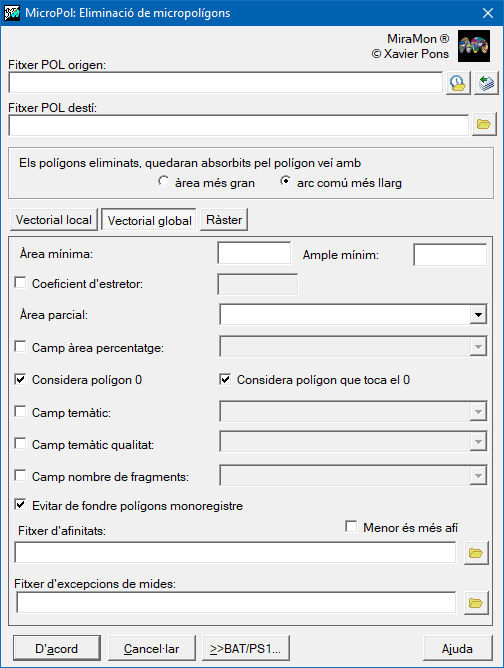
Task: Open help with the Ajuda button
Action: coord(458,648)
